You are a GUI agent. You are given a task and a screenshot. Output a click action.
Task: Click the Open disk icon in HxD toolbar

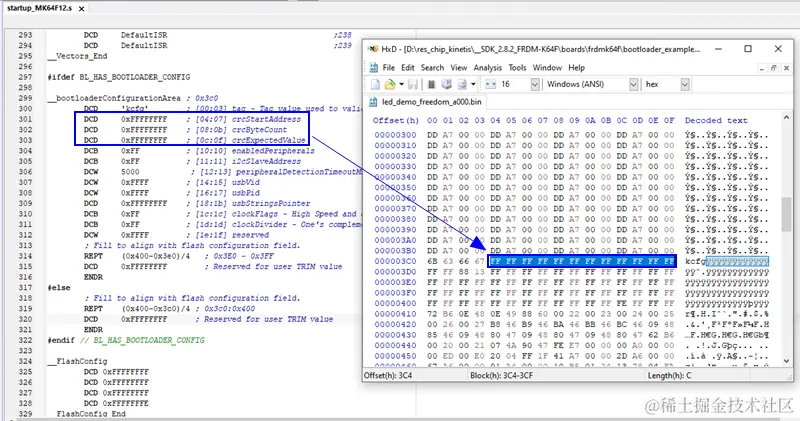tap(446, 84)
